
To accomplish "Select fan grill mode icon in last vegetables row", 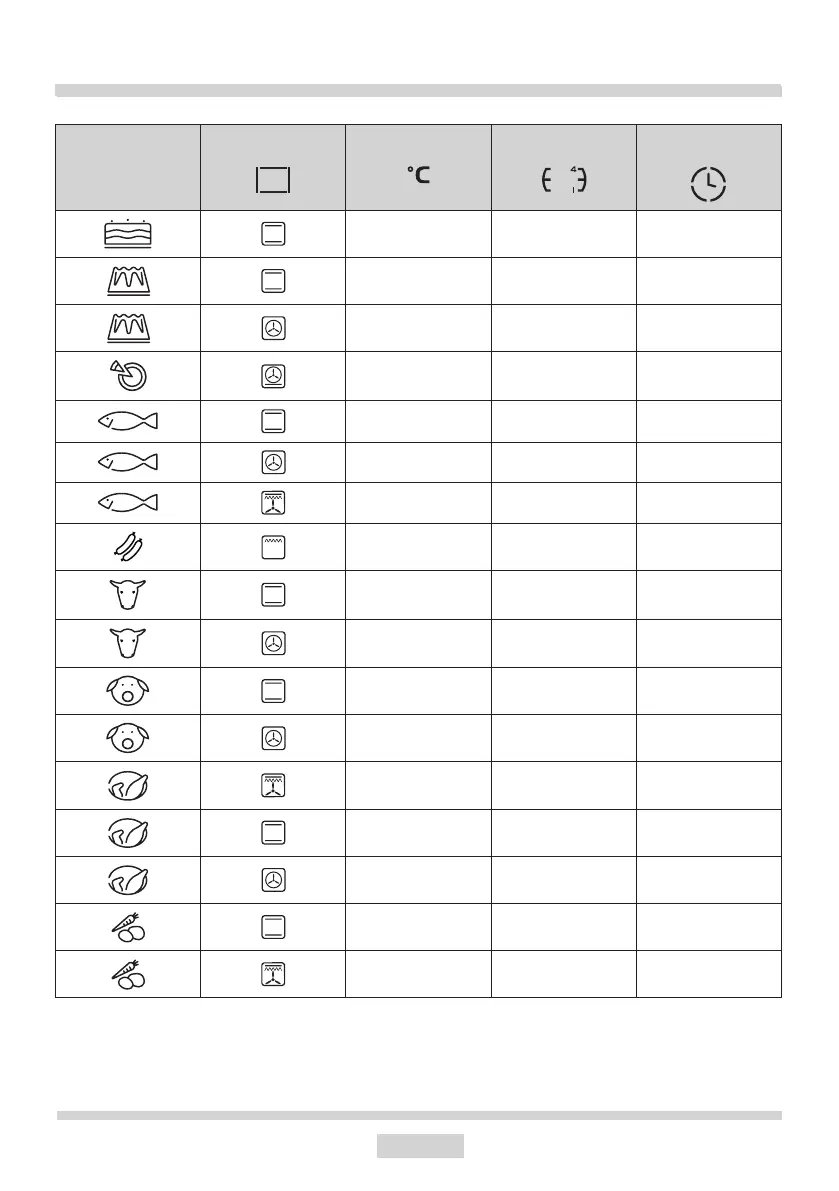I will pyautogui.click(x=273, y=974).
